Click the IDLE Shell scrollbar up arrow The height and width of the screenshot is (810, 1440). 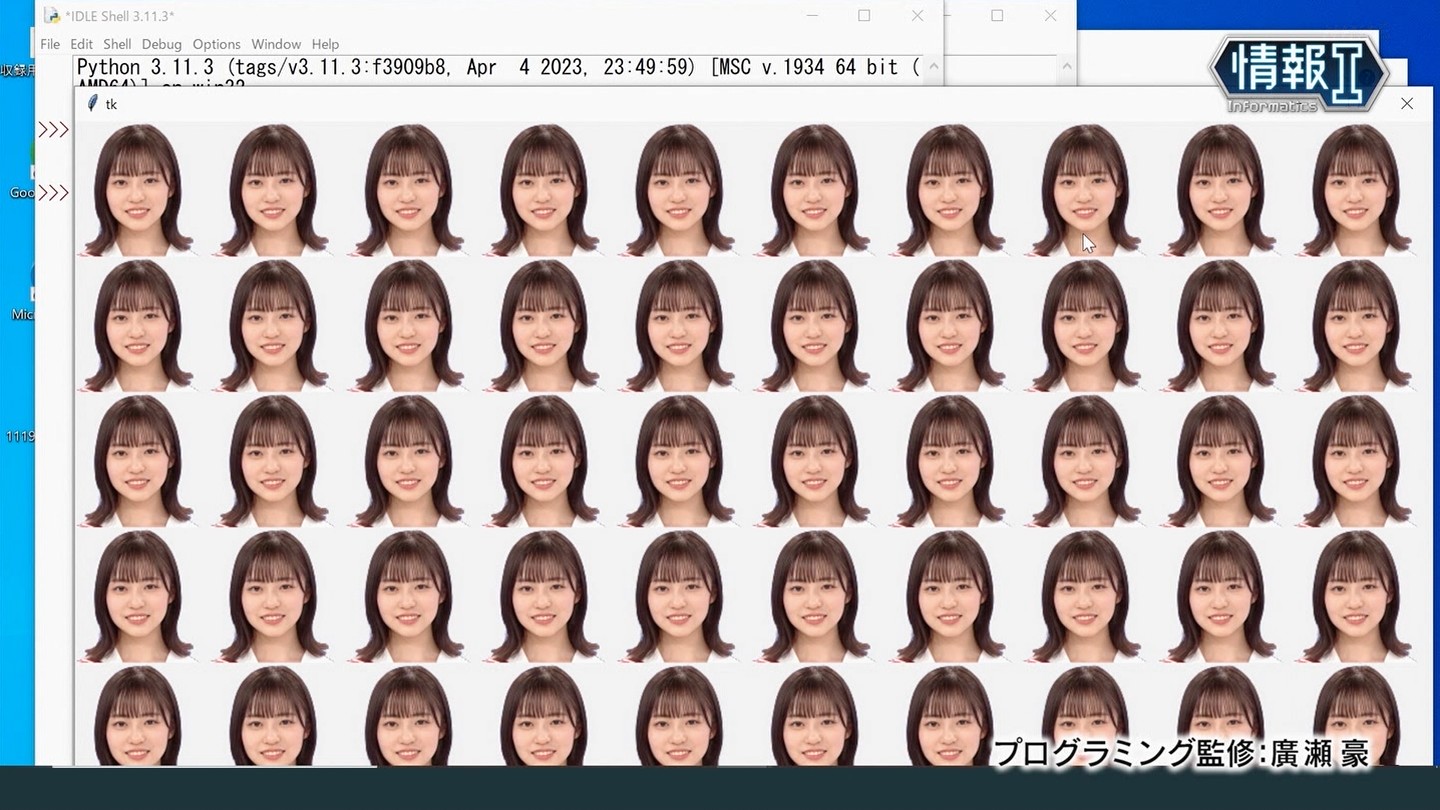[933, 67]
